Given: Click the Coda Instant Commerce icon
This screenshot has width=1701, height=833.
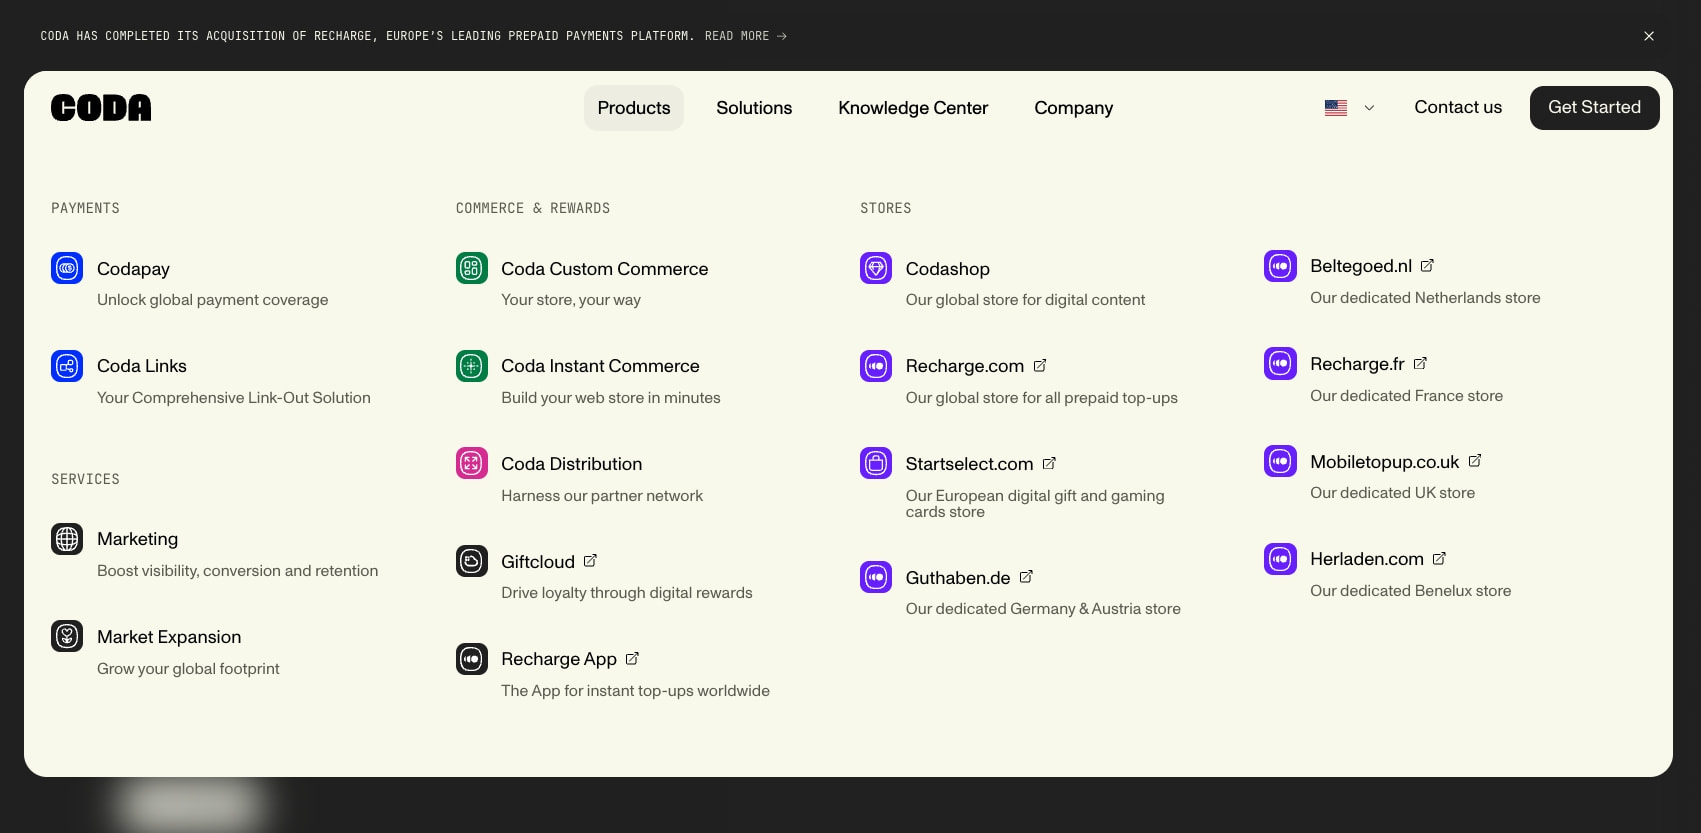Looking at the screenshot, I should (x=472, y=366).
